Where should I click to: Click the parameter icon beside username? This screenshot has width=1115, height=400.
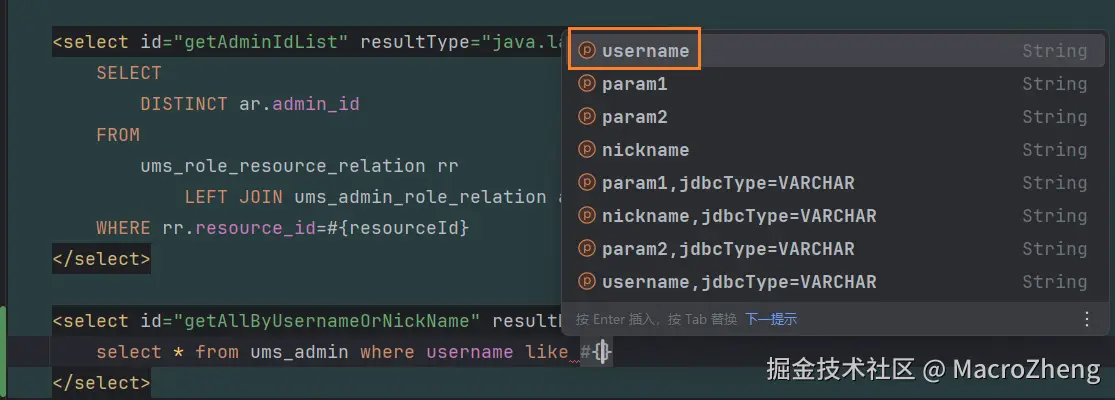click(x=586, y=50)
